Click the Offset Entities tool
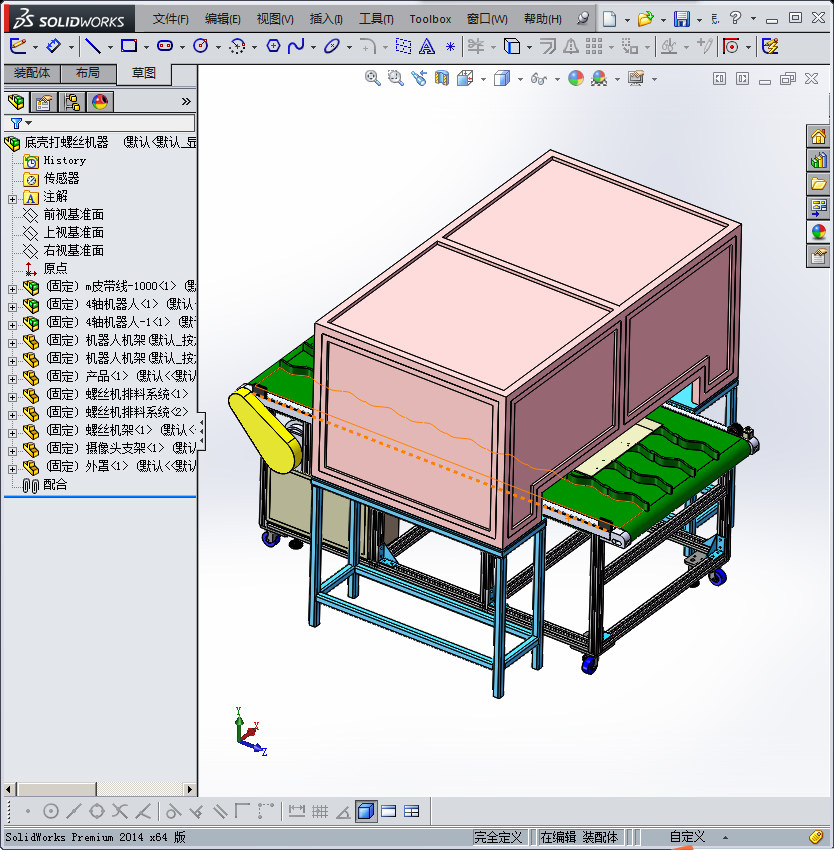Viewport: 834px width, 850px height. coord(547,47)
